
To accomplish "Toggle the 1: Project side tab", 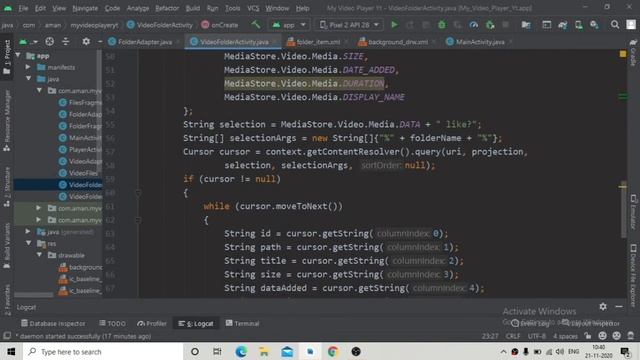I will pos(7,57).
